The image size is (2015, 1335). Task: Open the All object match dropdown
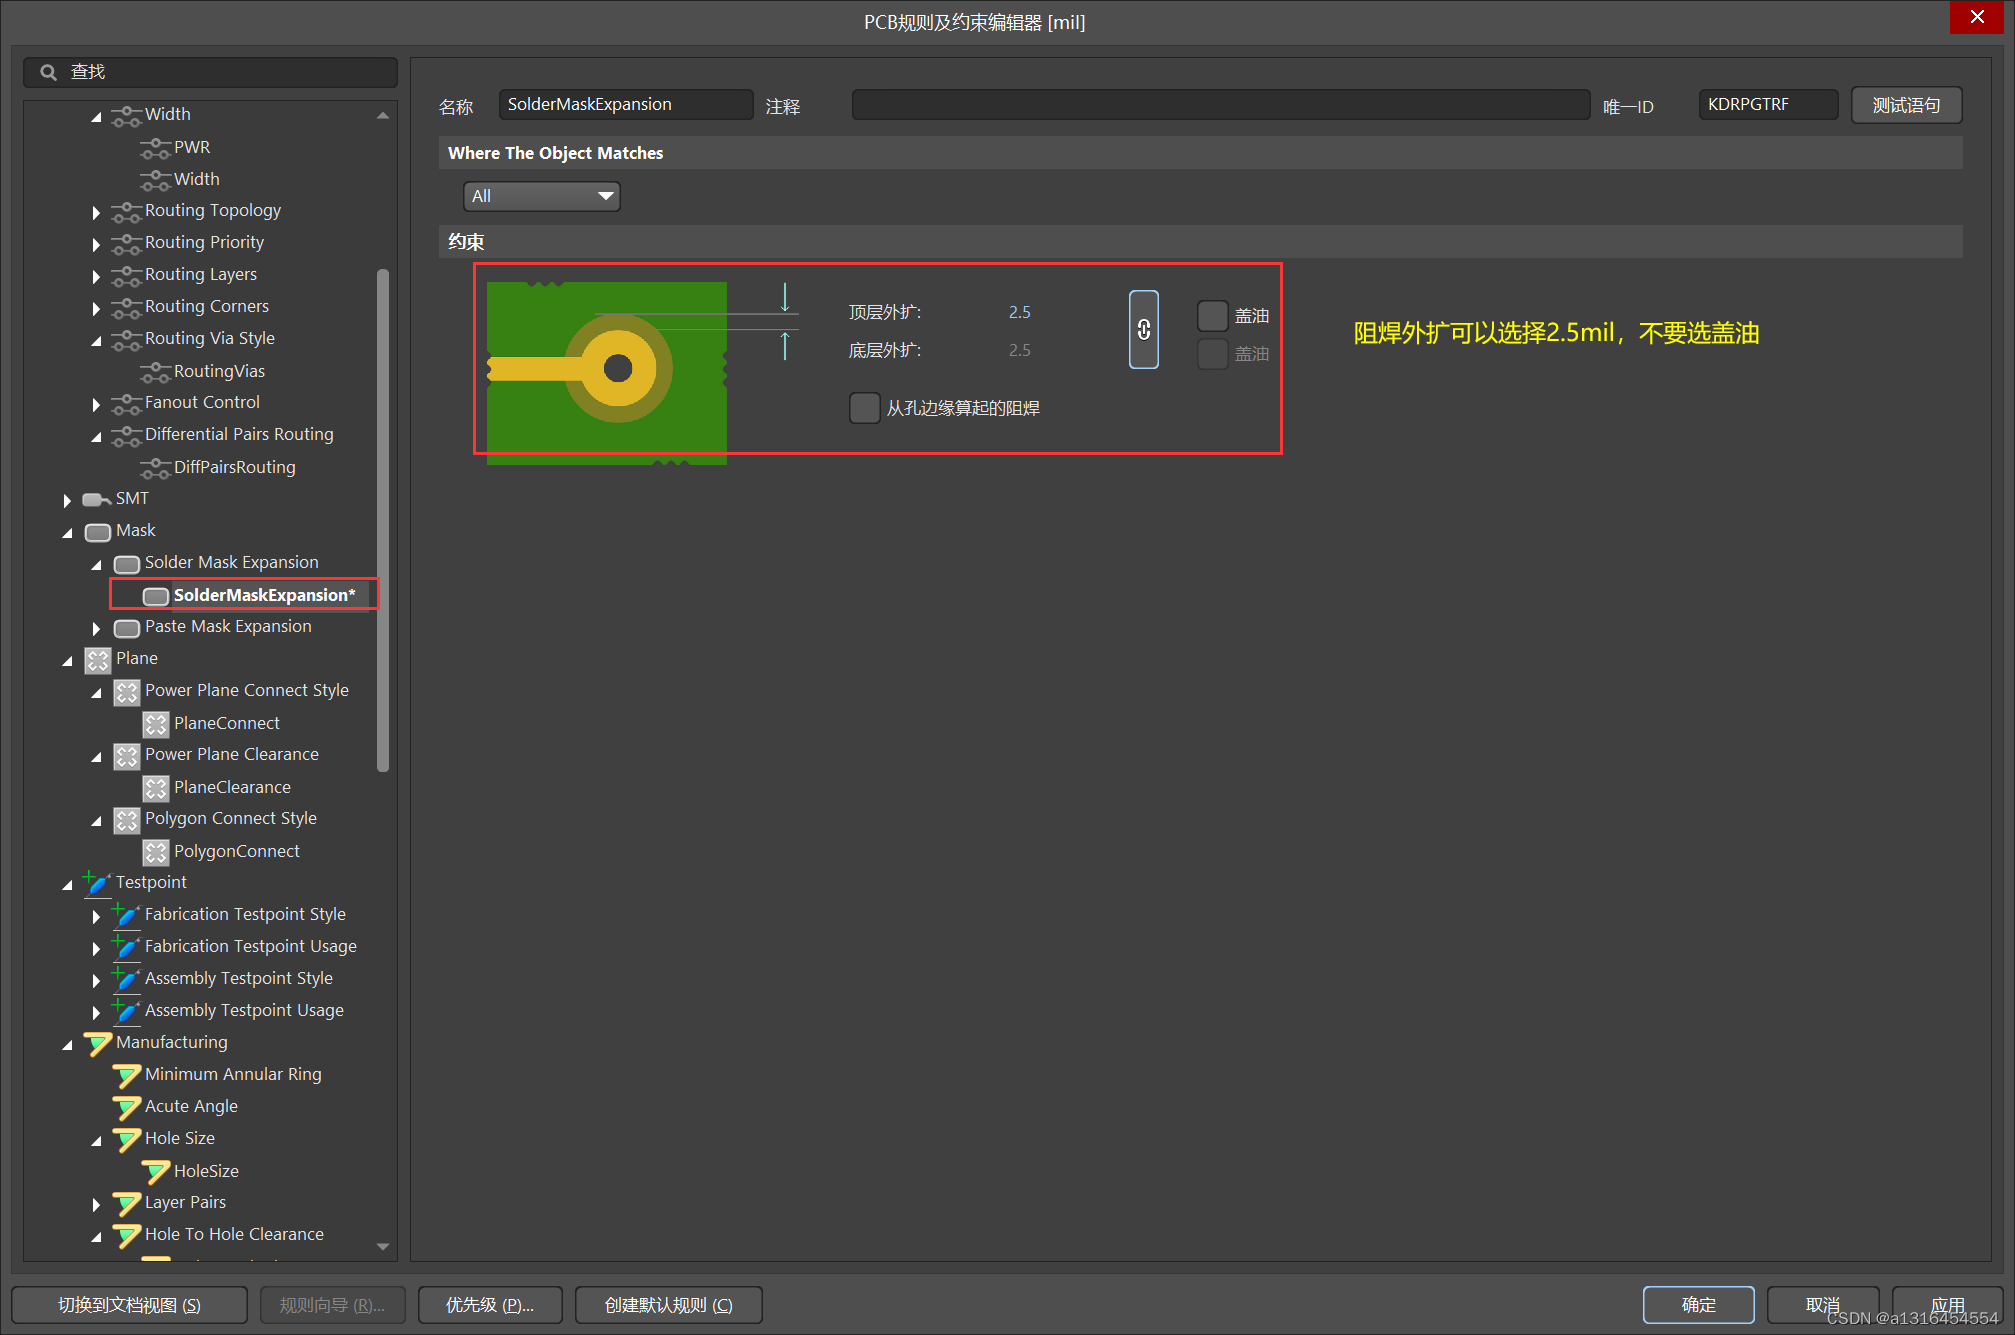coord(541,196)
